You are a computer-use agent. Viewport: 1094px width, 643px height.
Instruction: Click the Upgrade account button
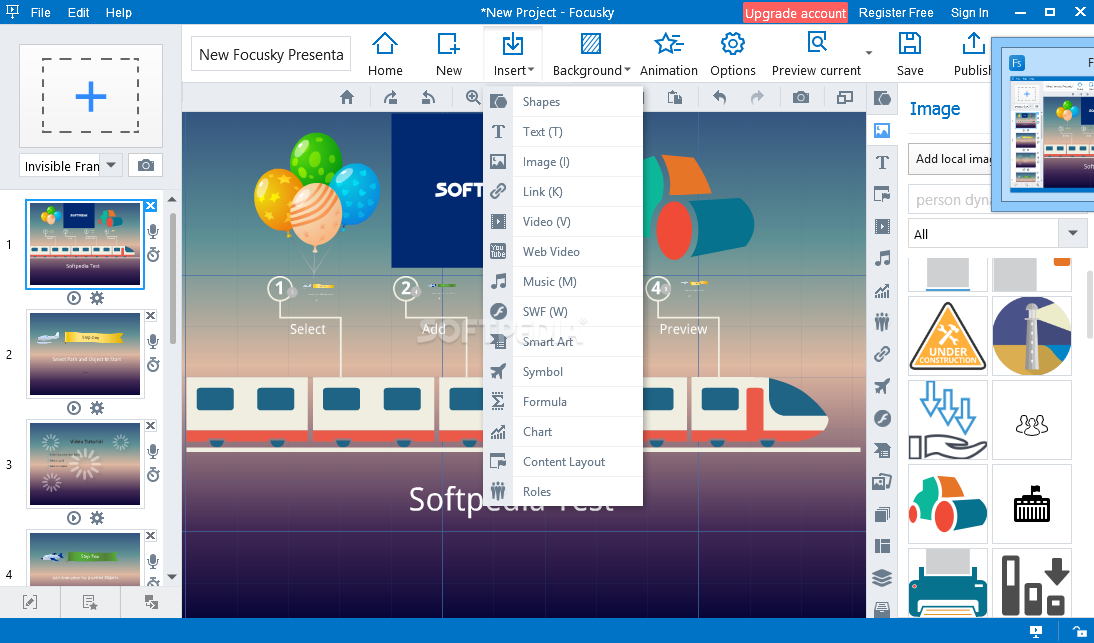795,13
